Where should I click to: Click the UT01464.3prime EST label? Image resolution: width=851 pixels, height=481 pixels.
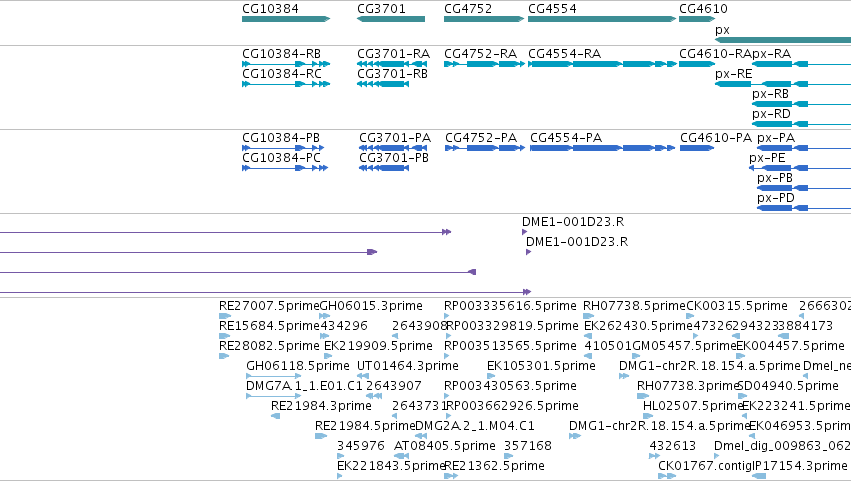click(x=408, y=366)
